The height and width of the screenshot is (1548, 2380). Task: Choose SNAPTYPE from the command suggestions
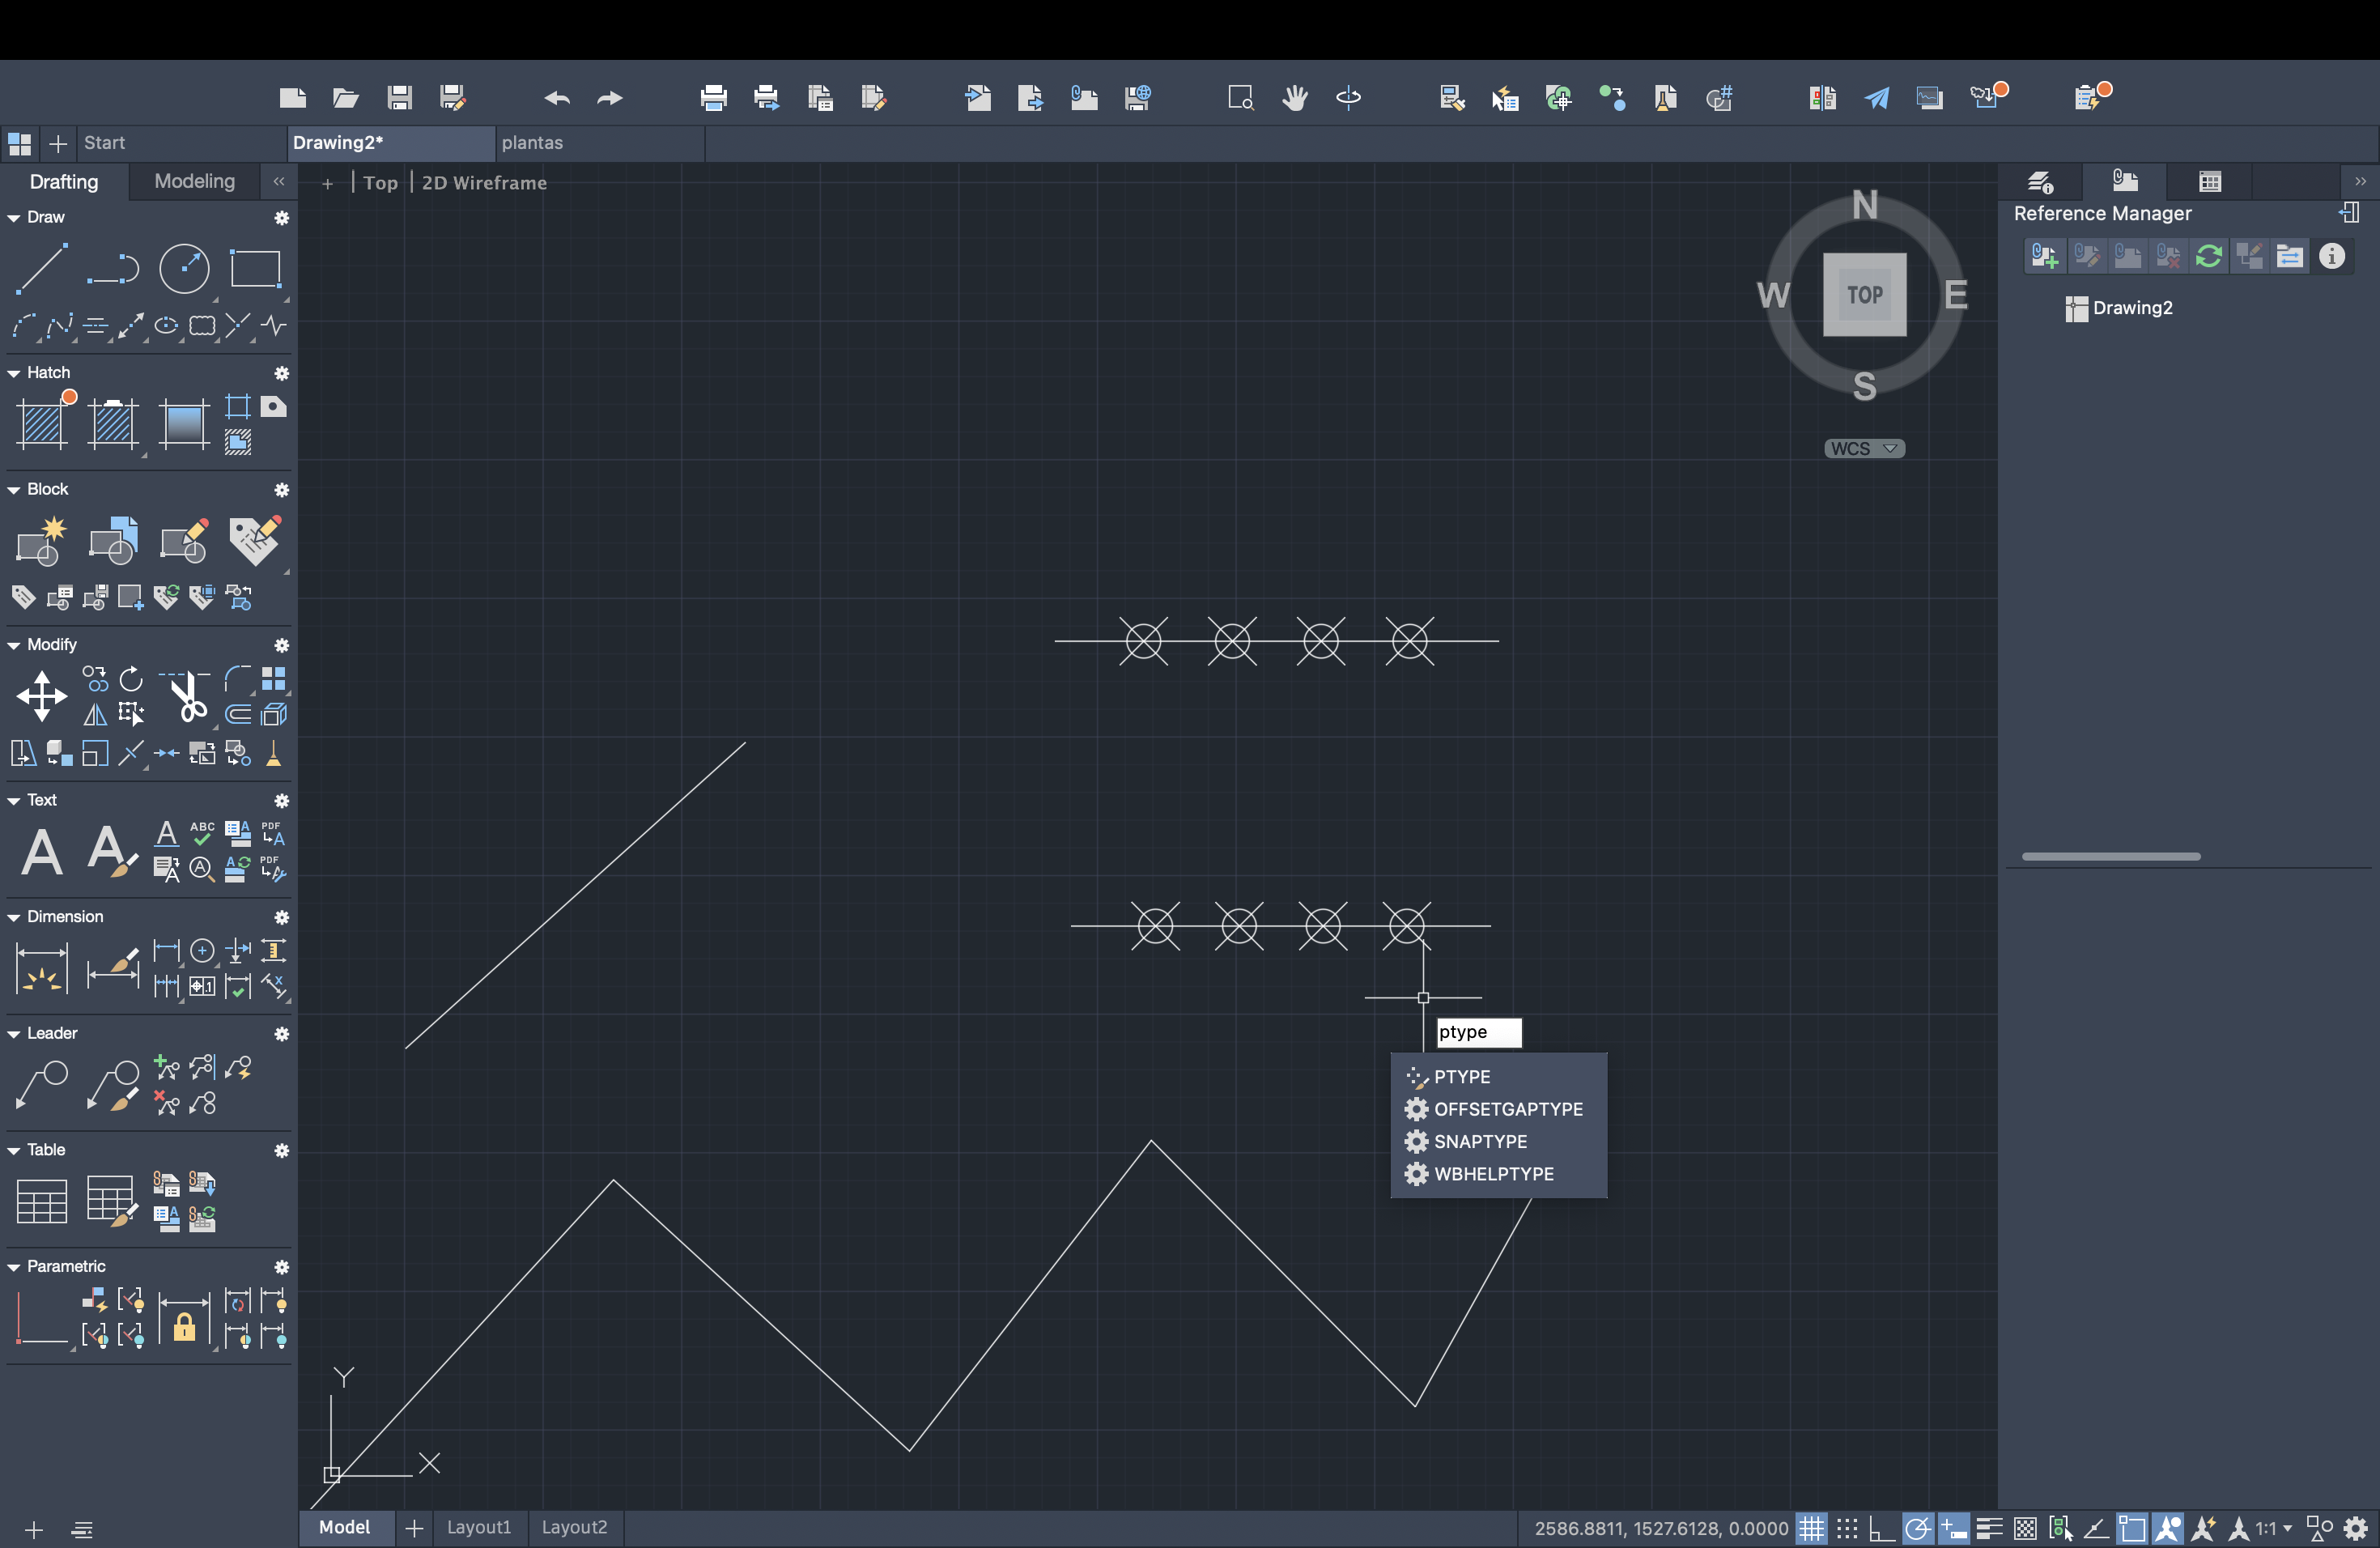point(1498,1142)
